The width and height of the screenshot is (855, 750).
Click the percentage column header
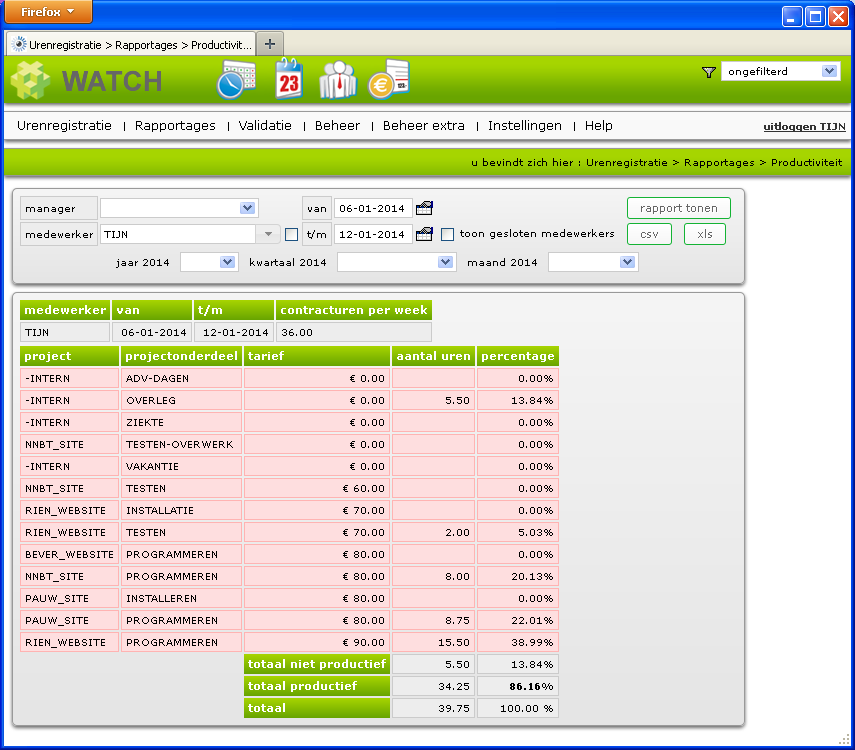click(517, 356)
